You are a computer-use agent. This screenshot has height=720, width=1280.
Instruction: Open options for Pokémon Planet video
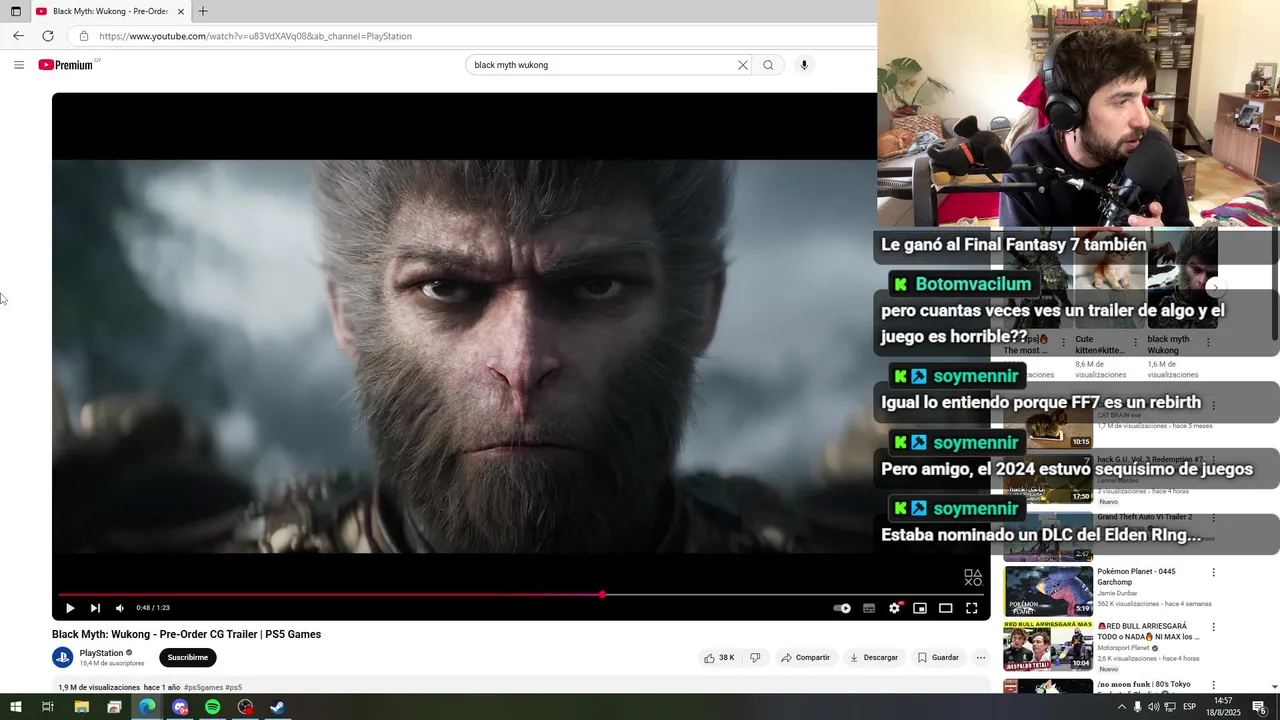click(1214, 573)
